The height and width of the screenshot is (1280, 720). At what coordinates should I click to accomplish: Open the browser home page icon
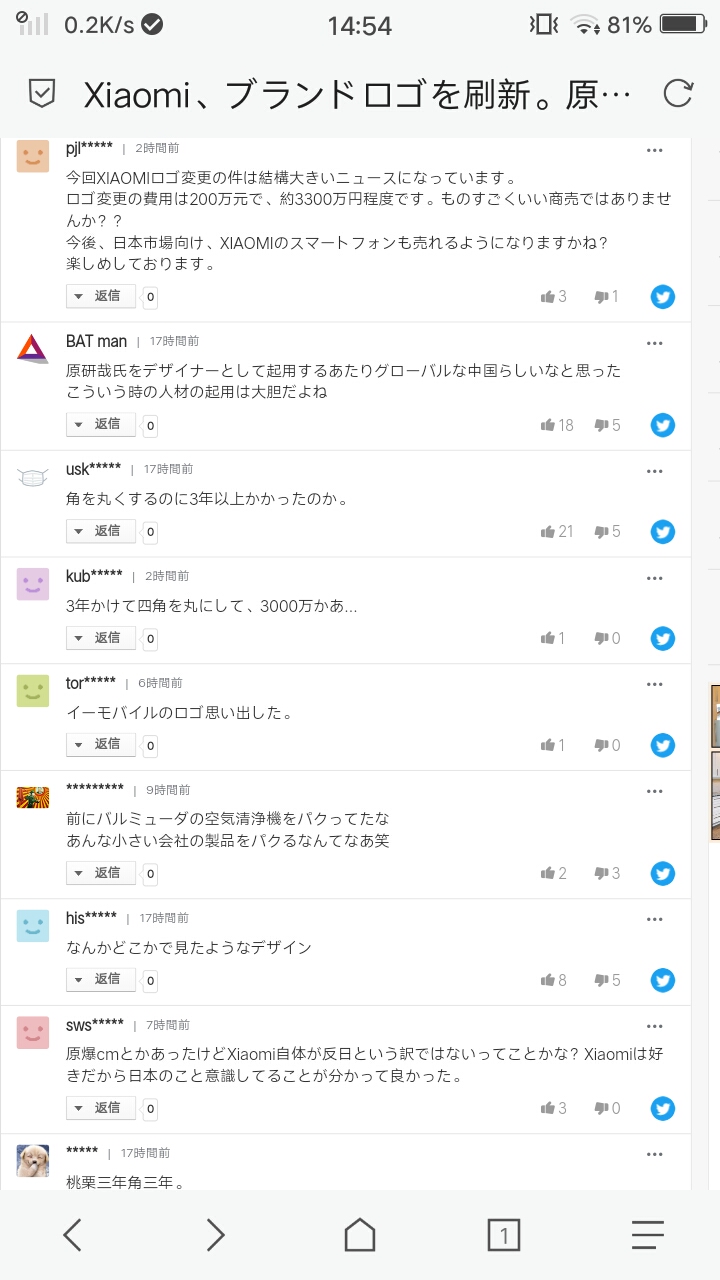point(360,1235)
